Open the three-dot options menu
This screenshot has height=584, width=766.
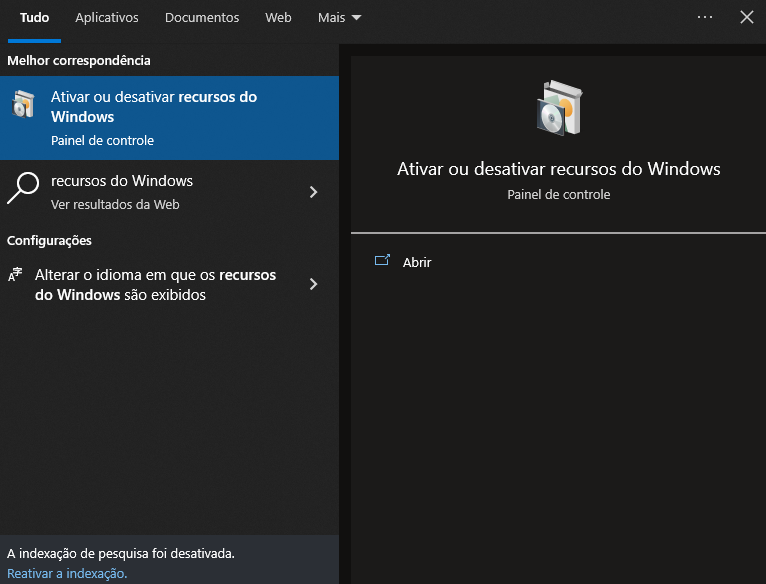(704, 17)
